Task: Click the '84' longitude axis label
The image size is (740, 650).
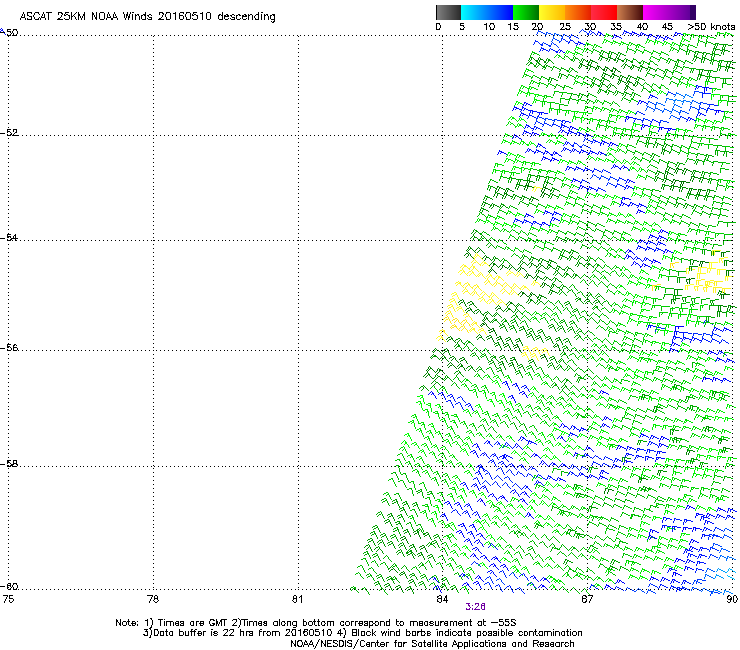Action: pos(442,599)
